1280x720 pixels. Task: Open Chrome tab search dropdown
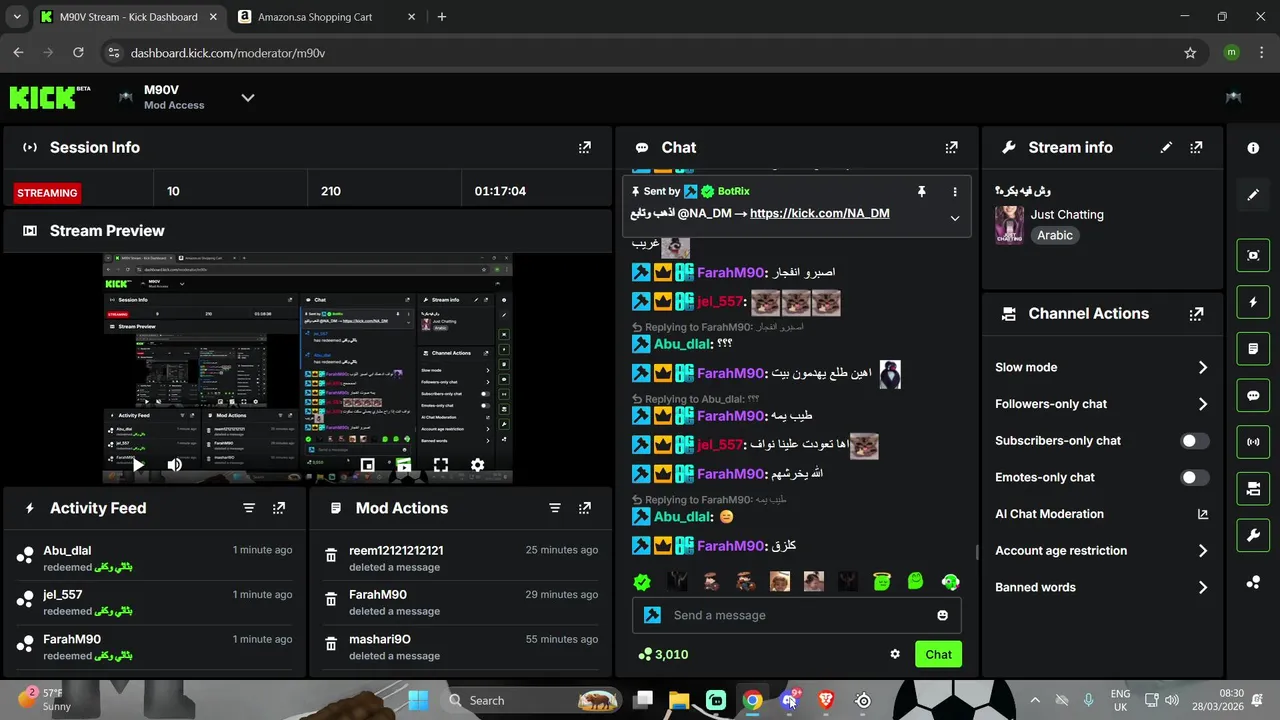click(17, 17)
